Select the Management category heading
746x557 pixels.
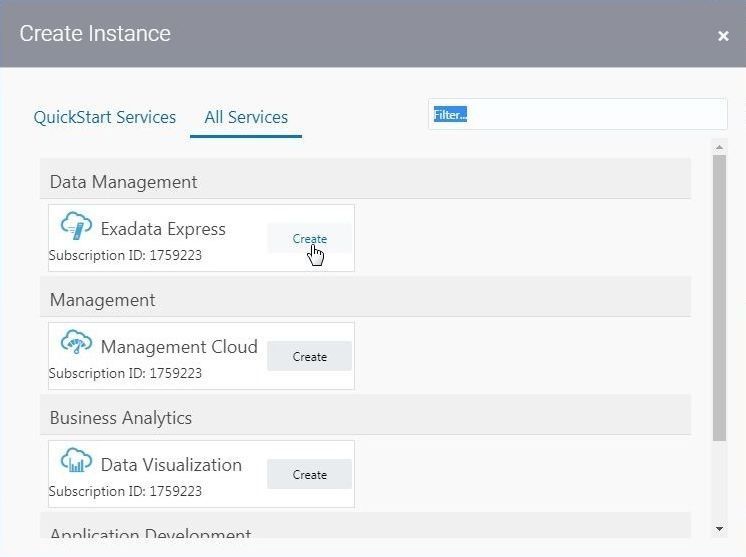pyautogui.click(x=102, y=300)
